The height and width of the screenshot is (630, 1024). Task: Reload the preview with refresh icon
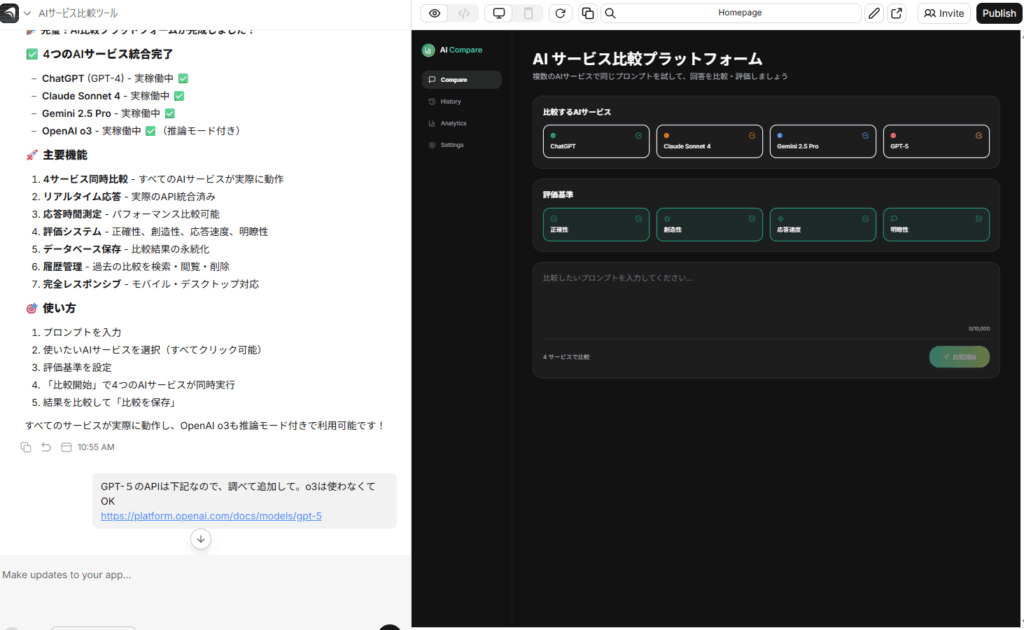[x=560, y=13]
